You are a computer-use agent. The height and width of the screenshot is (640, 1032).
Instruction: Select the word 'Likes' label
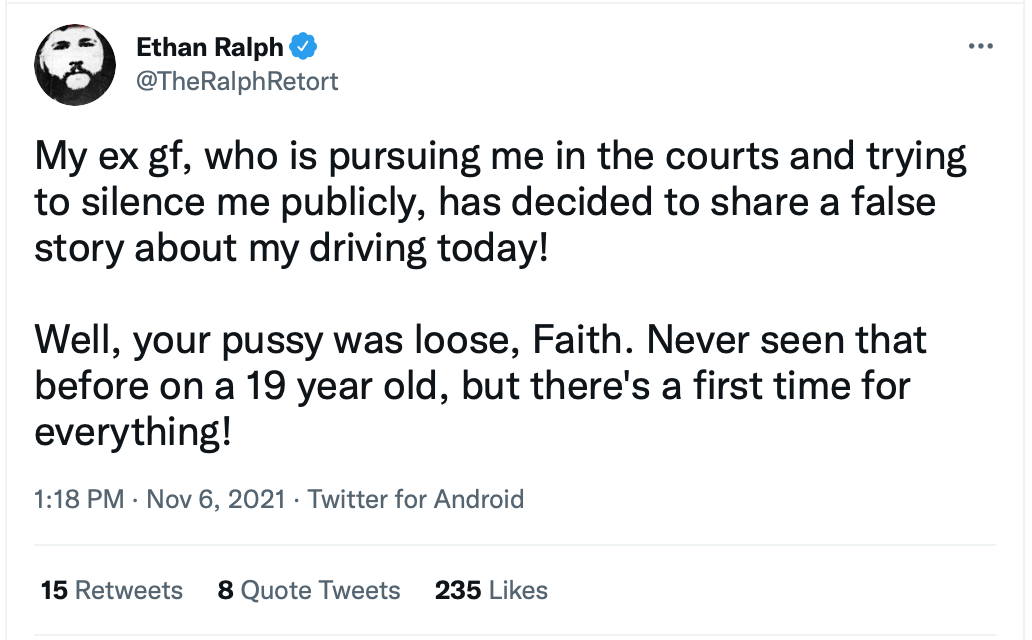tap(519, 590)
